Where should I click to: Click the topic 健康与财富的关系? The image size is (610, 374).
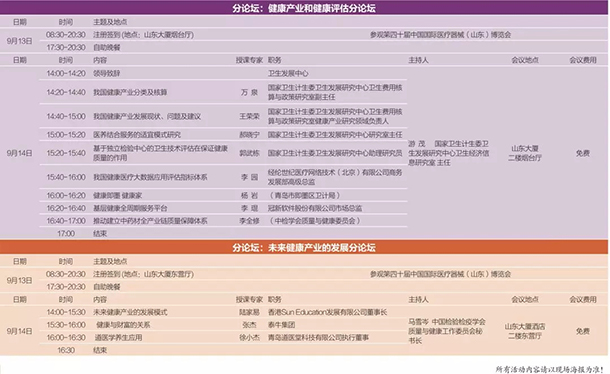point(123,325)
